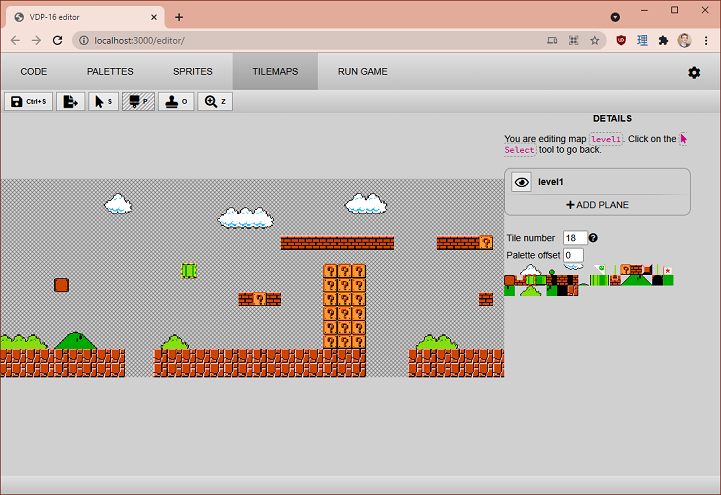Open the uBlock Origin extension icon
Viewport: 721px width, 495px height.
click(621, 40)
